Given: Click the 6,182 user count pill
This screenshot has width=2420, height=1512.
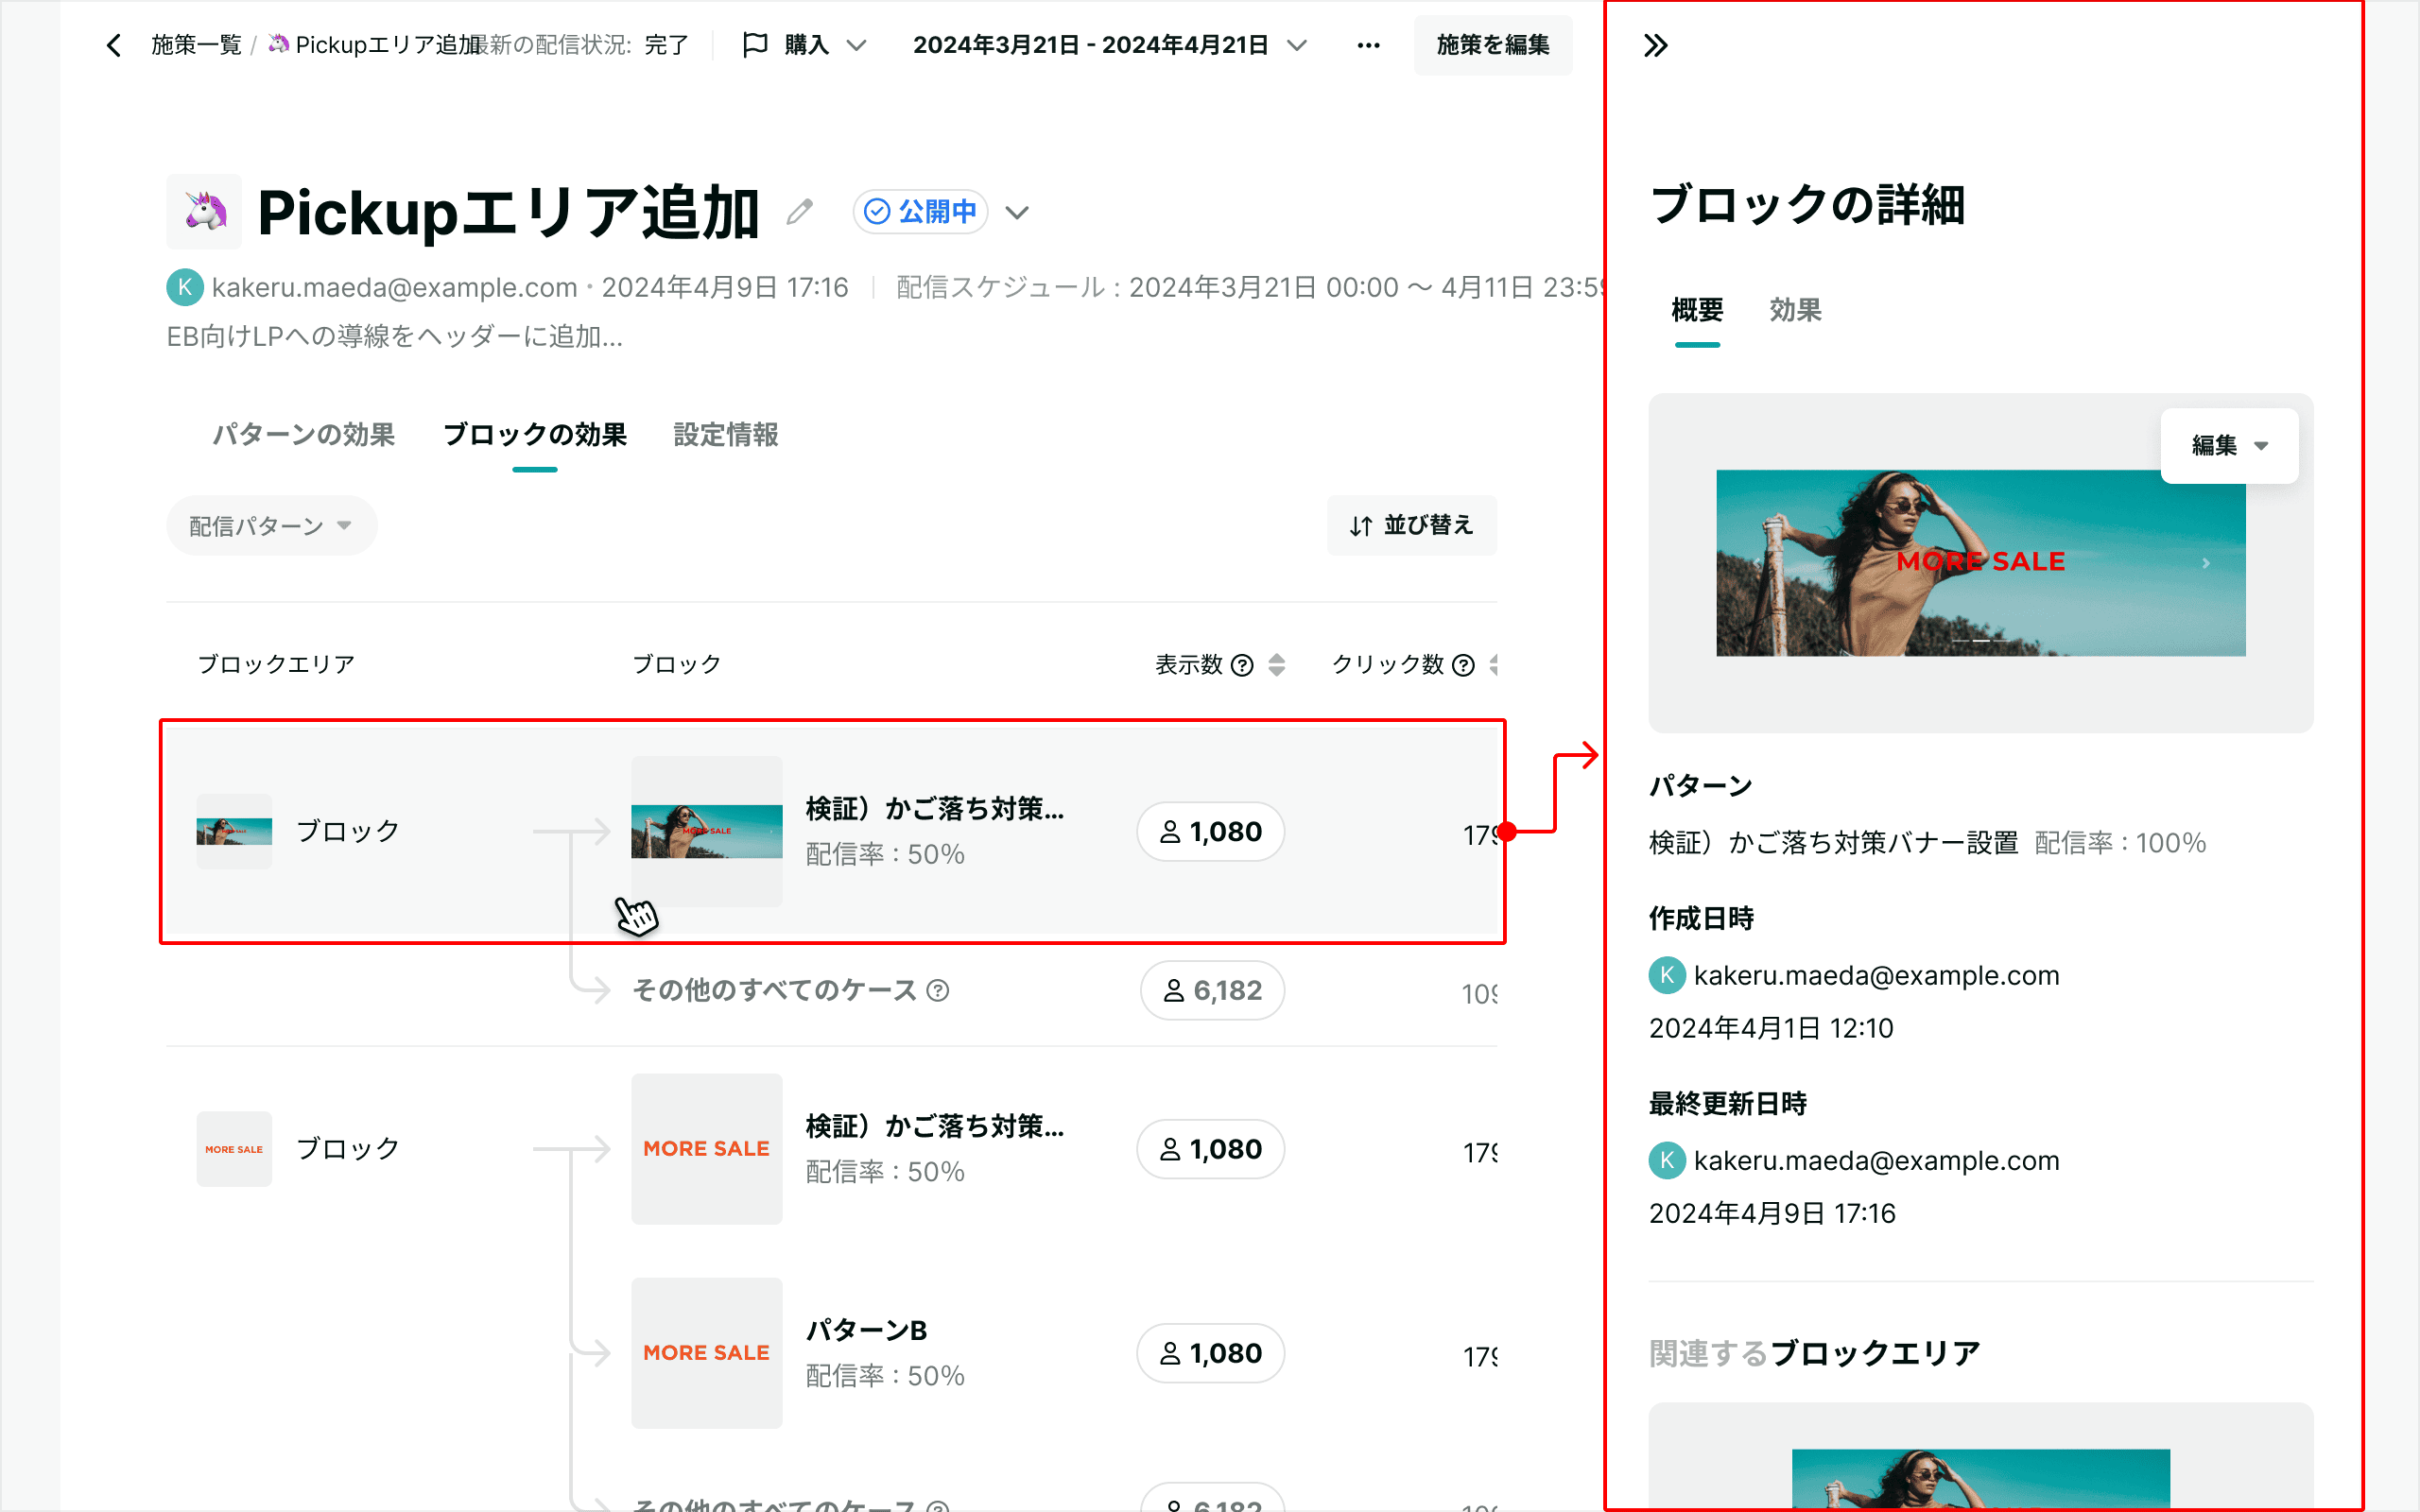Looking at the screenshot, I should tap(1212, 991).
